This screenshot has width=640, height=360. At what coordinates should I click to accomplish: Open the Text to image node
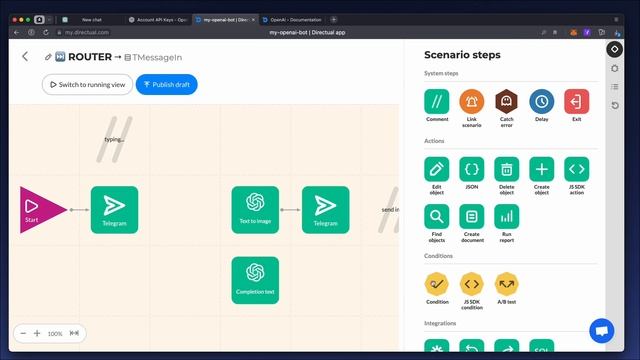(255, 210)
